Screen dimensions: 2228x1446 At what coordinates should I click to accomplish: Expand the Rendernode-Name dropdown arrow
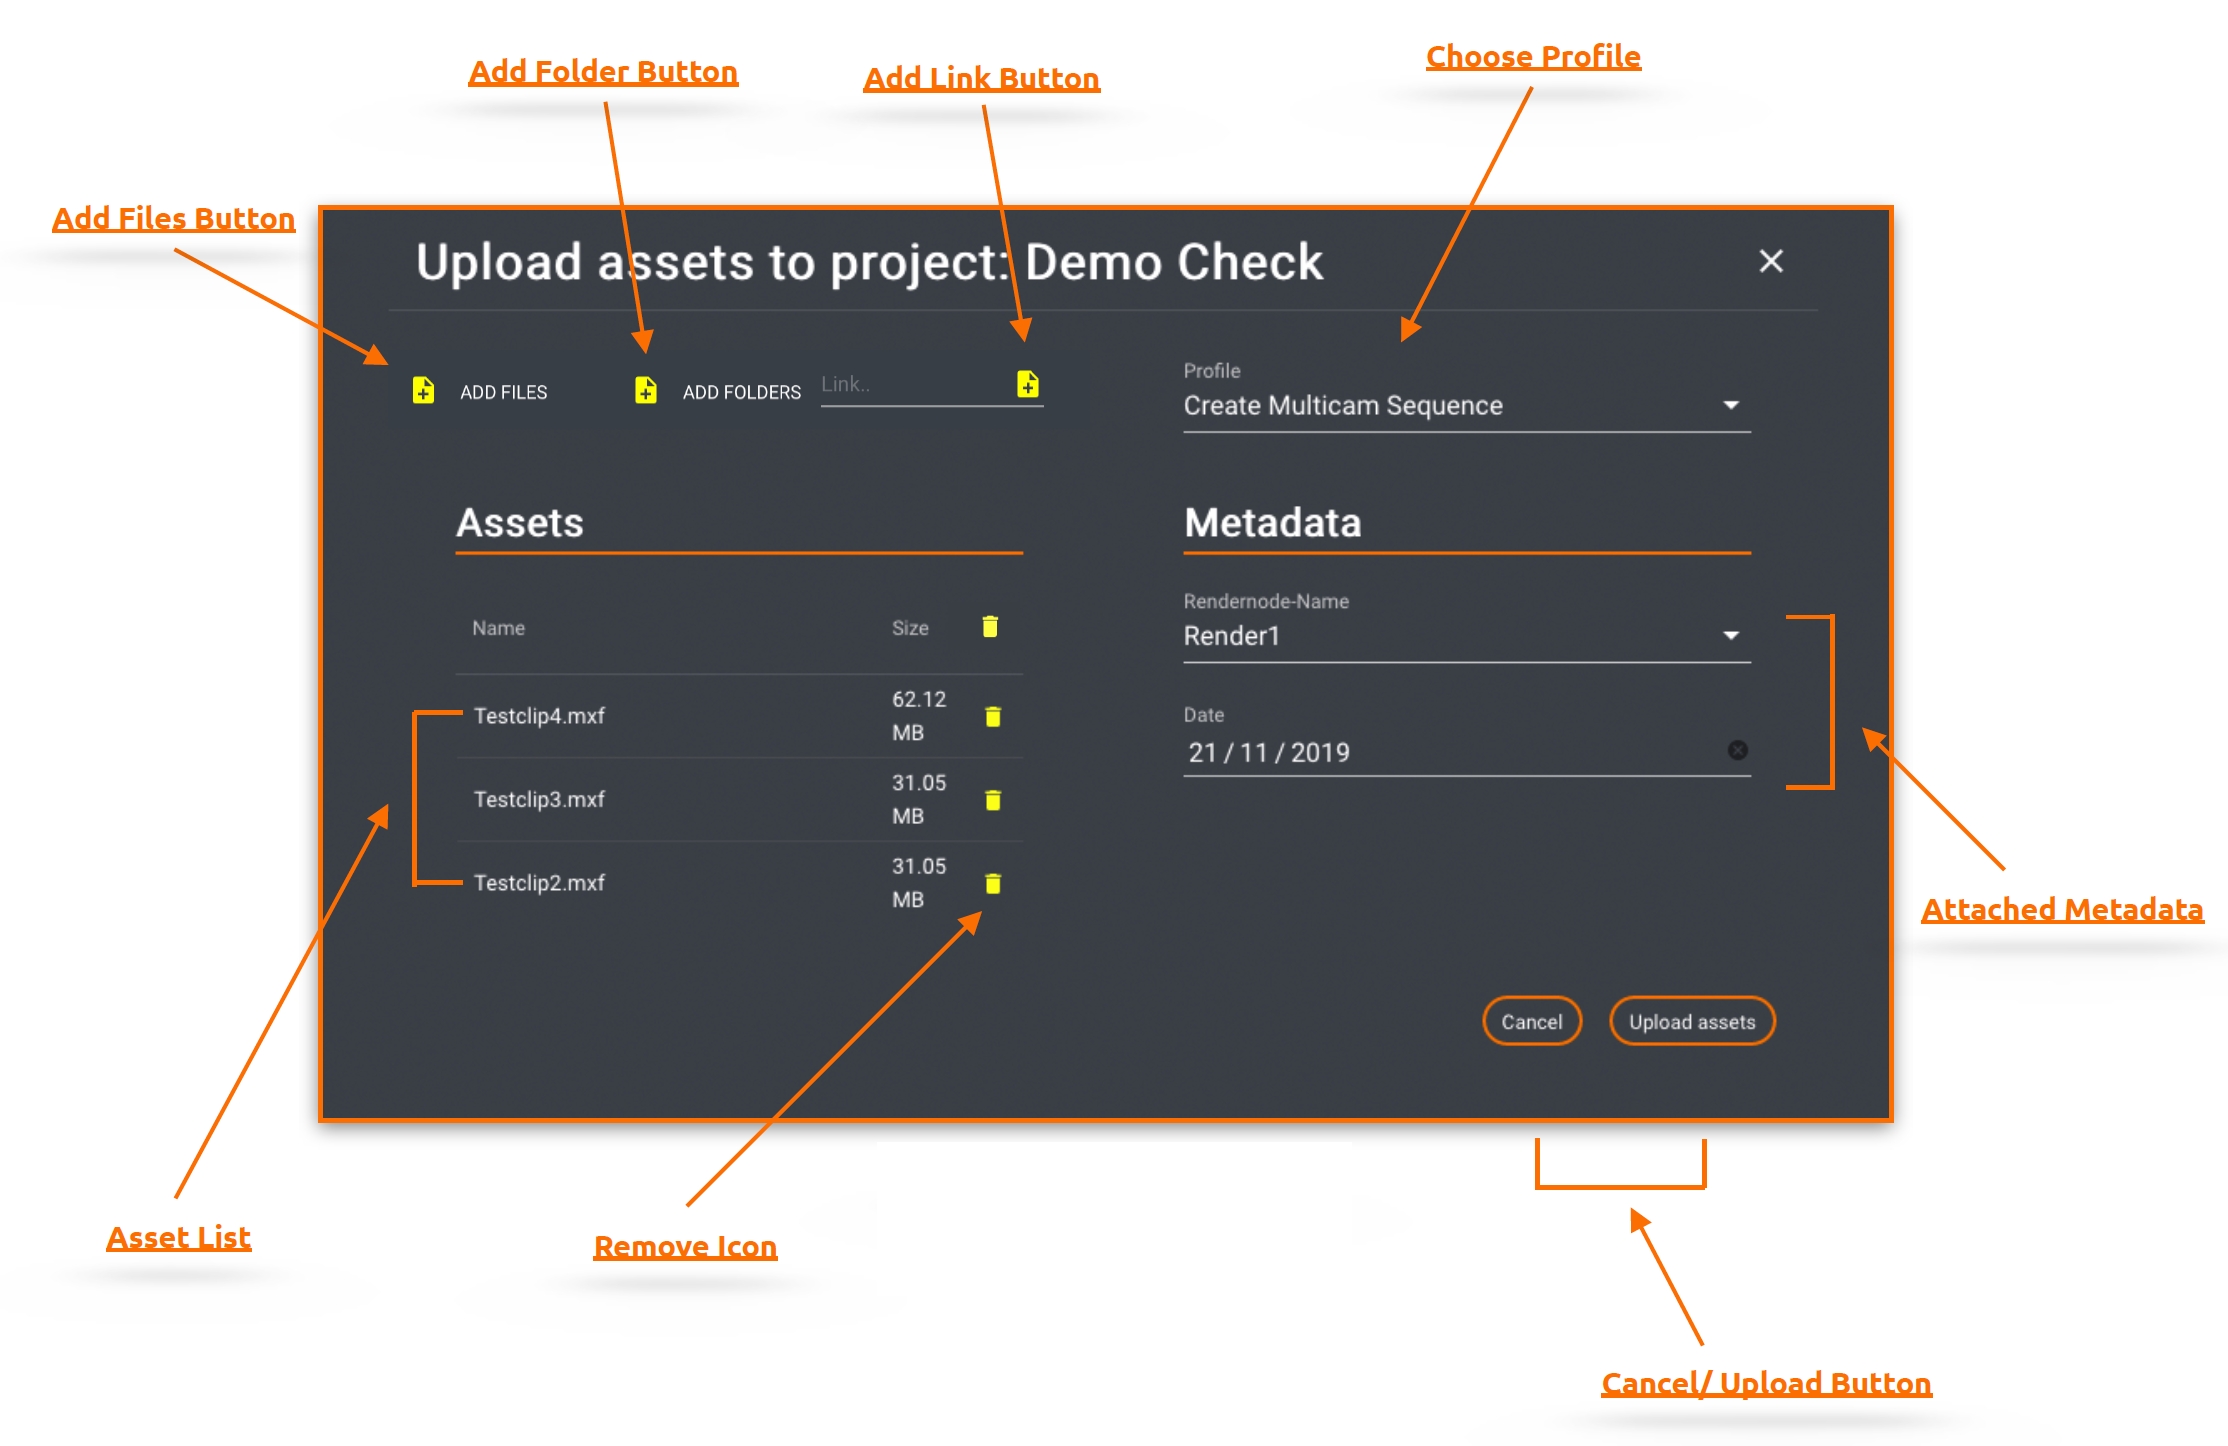(1731, 636)
